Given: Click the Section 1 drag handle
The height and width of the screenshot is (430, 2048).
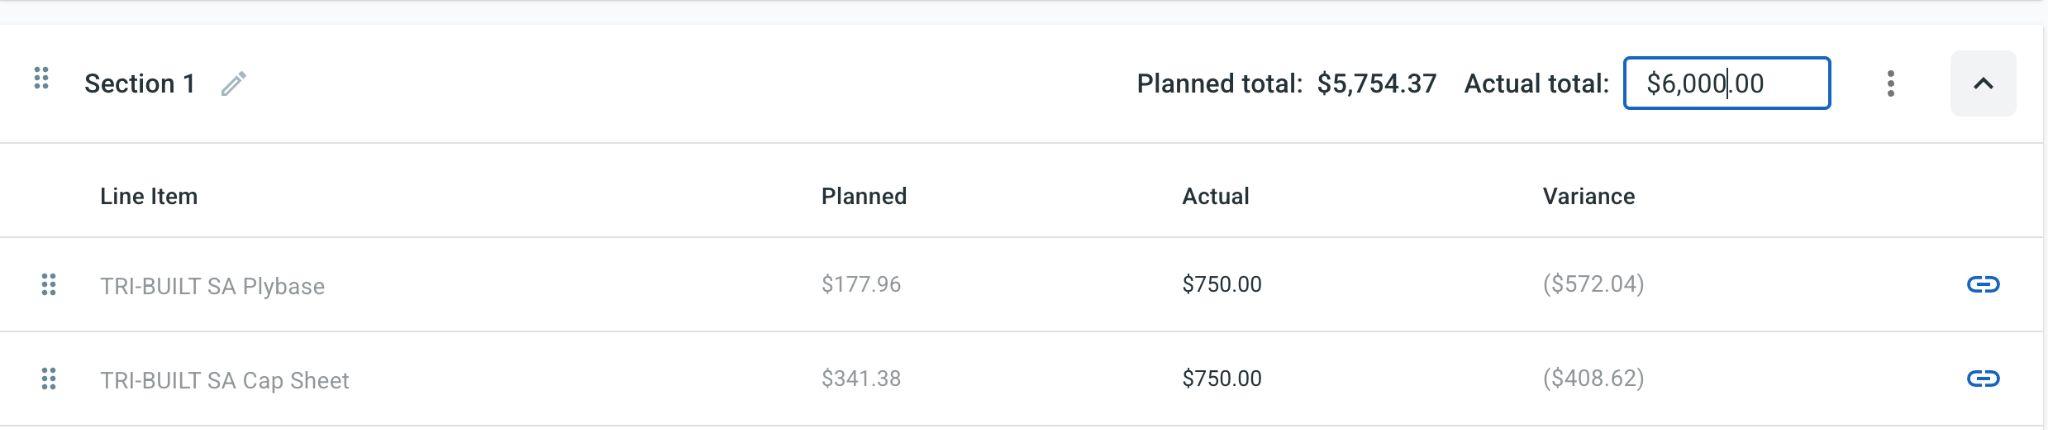Looking at the screenshot, I should pyautogui.click(x=41, y=79).
